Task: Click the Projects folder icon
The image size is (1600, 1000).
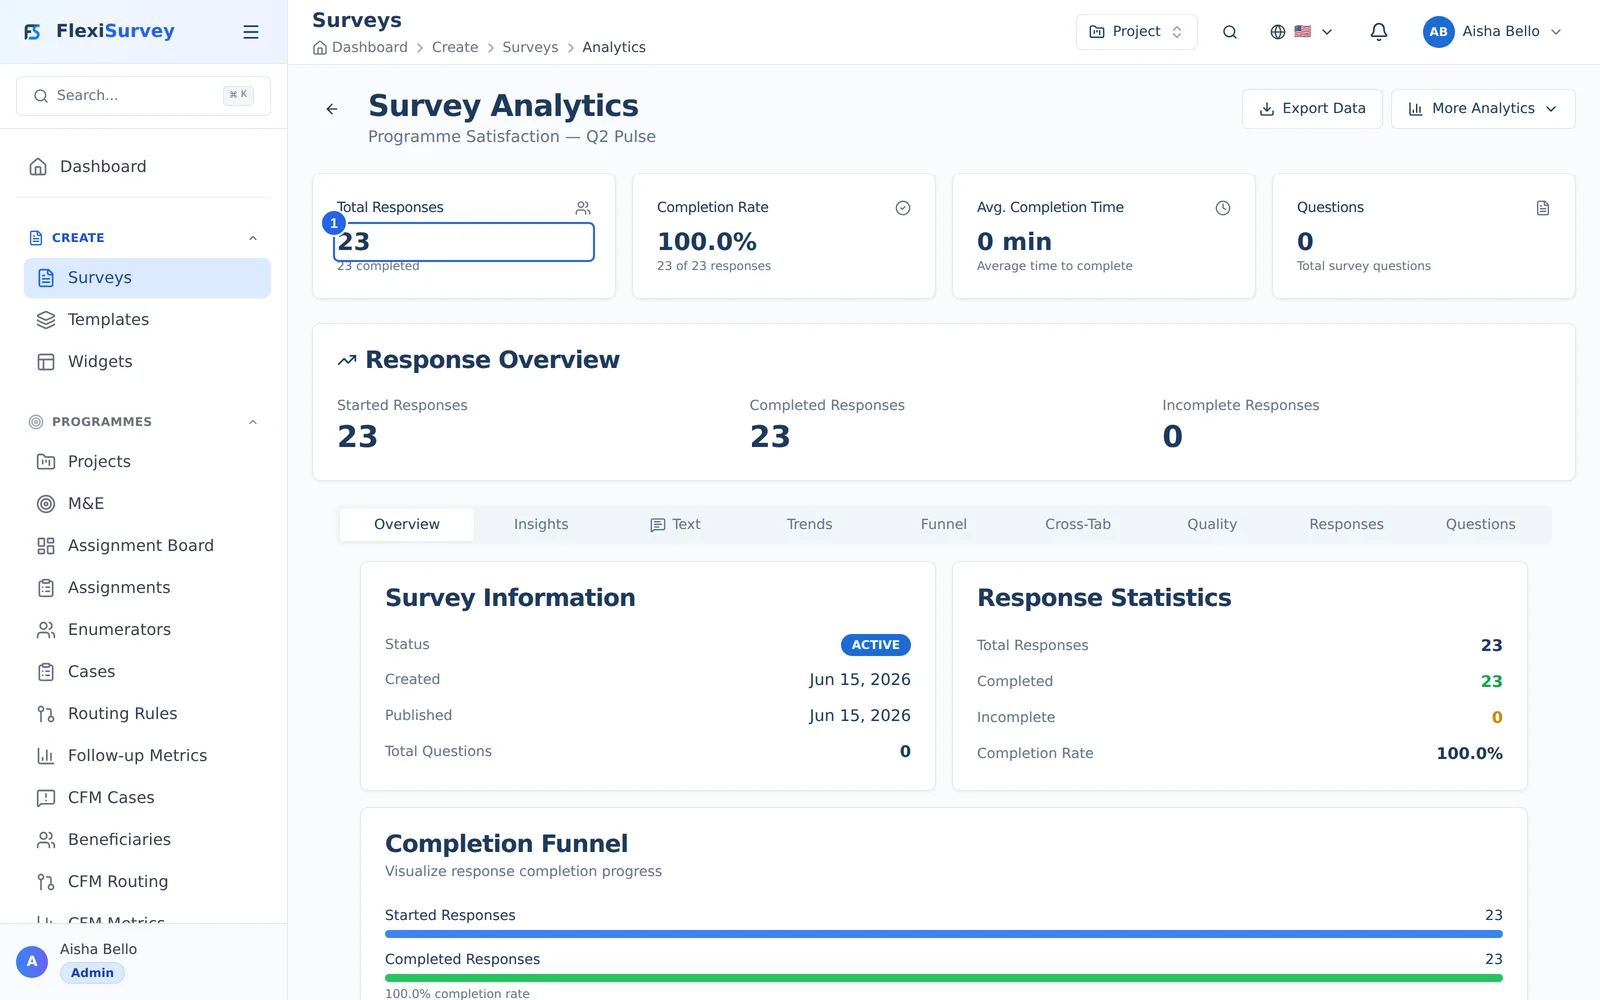Action: click(x=46, y=462)
